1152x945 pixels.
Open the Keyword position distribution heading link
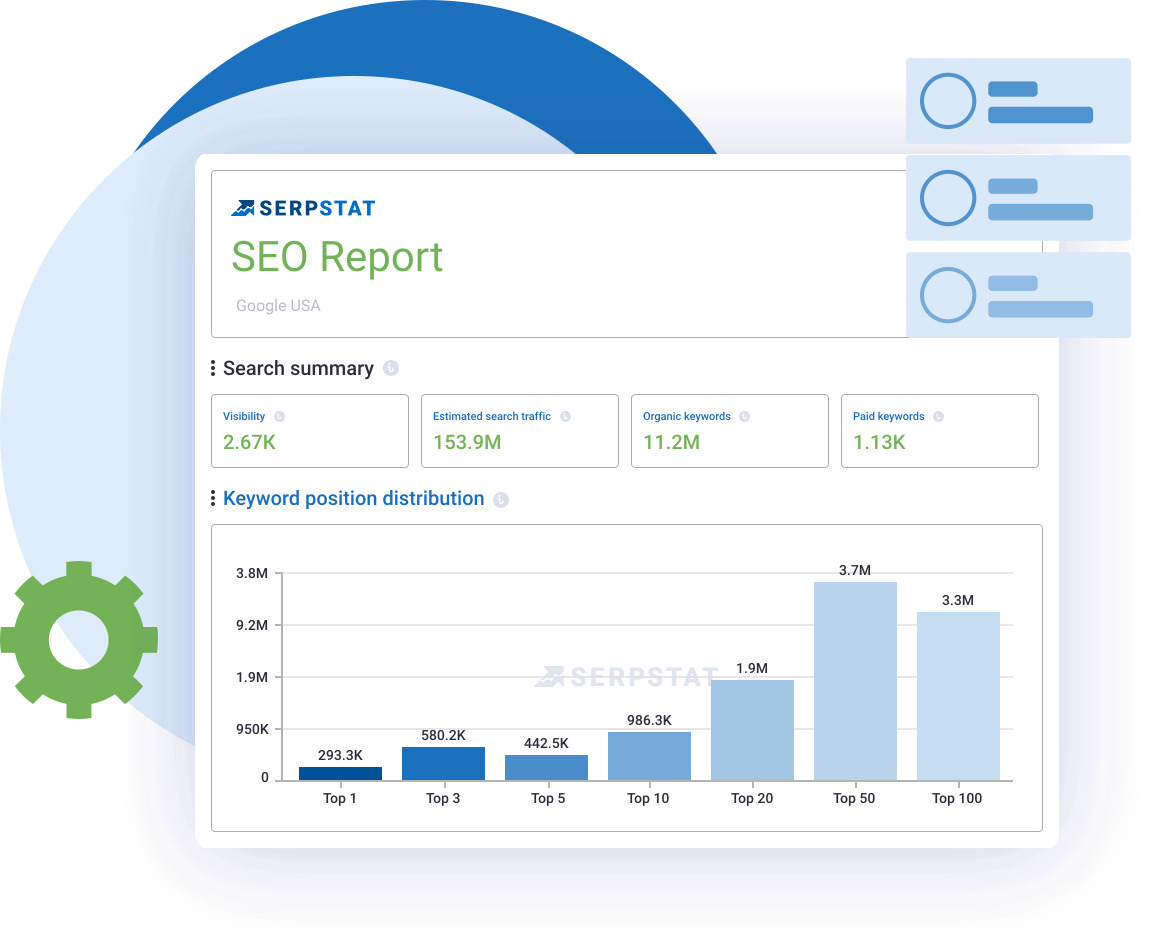353,499
